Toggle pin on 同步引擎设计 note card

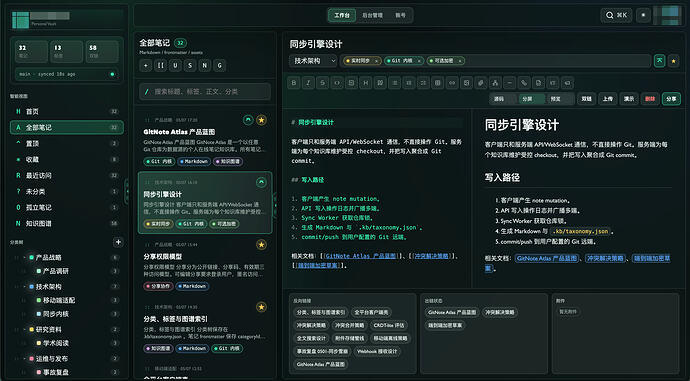point(261,182)
